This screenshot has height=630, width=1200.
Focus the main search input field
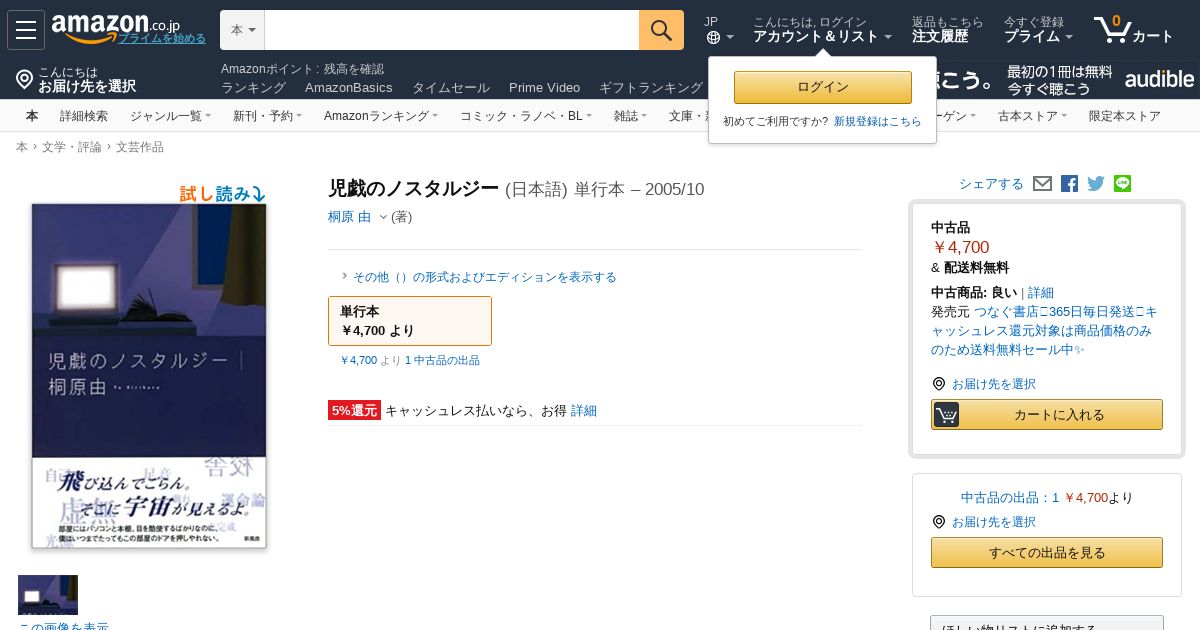pos(452,30)
